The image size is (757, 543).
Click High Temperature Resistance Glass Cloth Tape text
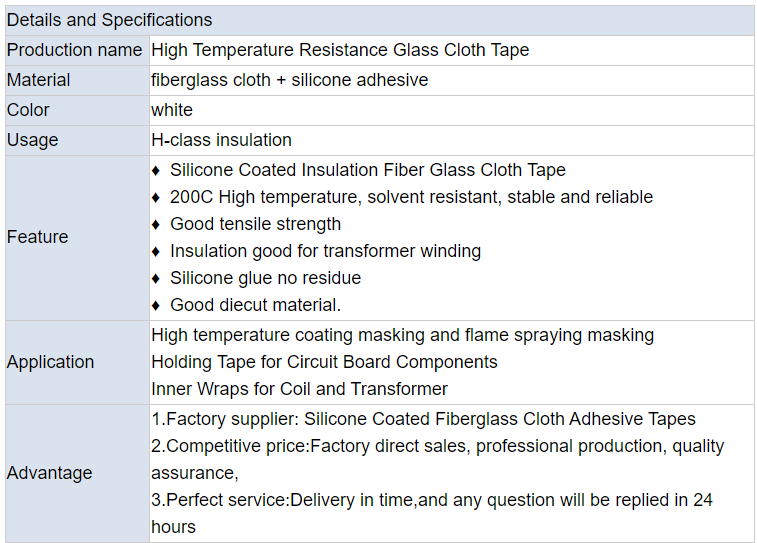(x=340, y=50)
